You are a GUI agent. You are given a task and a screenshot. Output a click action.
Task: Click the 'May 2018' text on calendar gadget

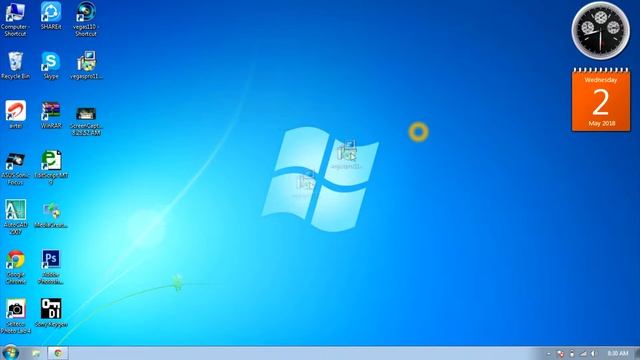[x=602, y=123]
